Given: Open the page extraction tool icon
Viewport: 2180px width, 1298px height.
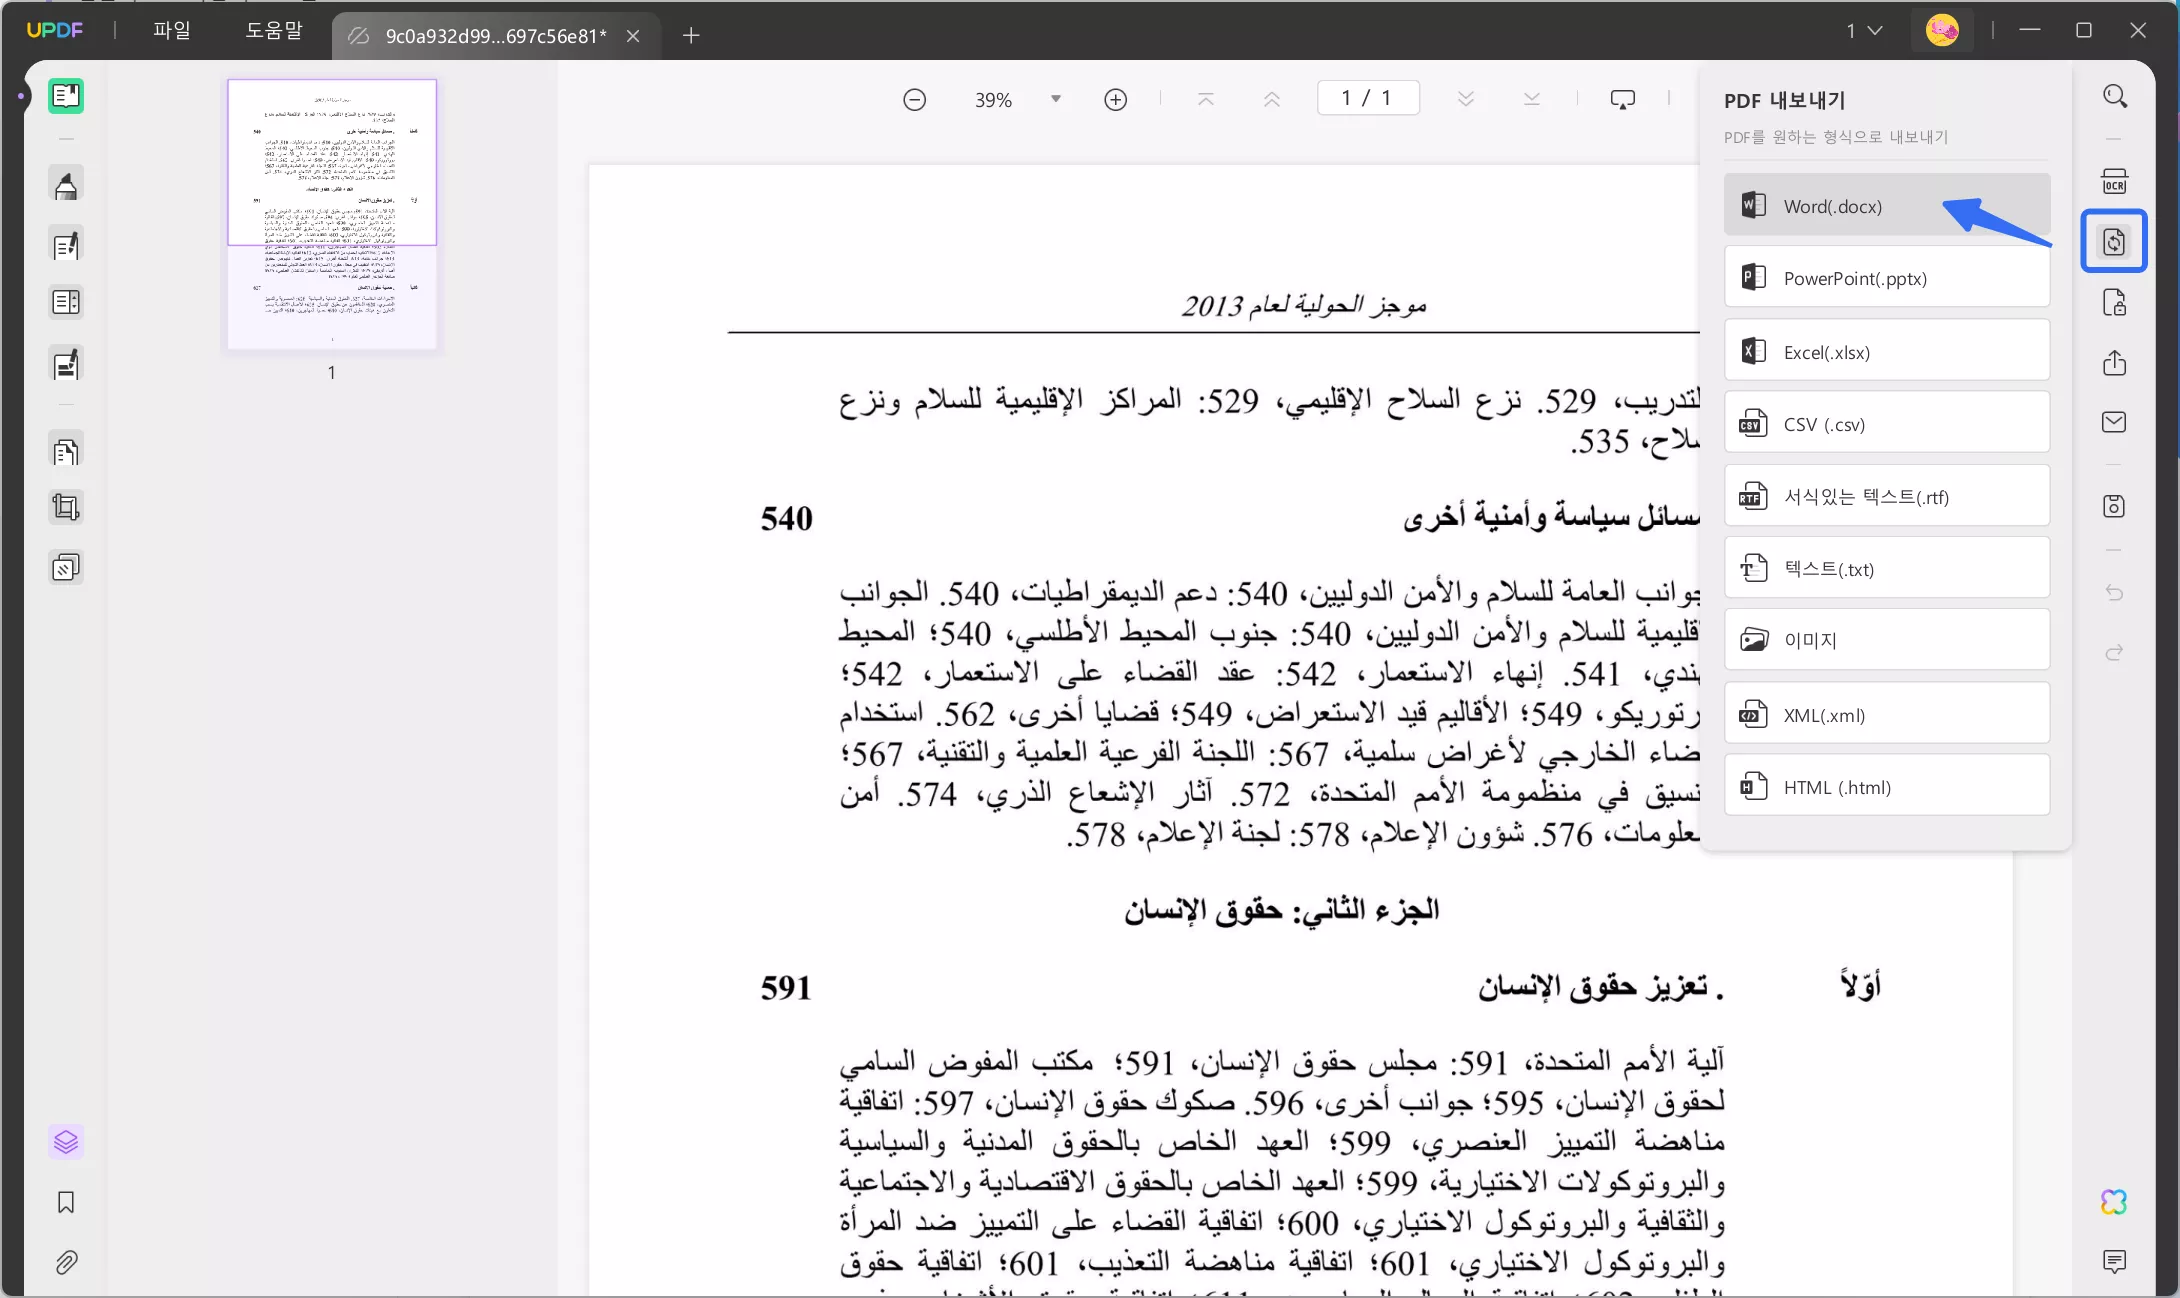Looking at the screenshot, I should 66,452.
